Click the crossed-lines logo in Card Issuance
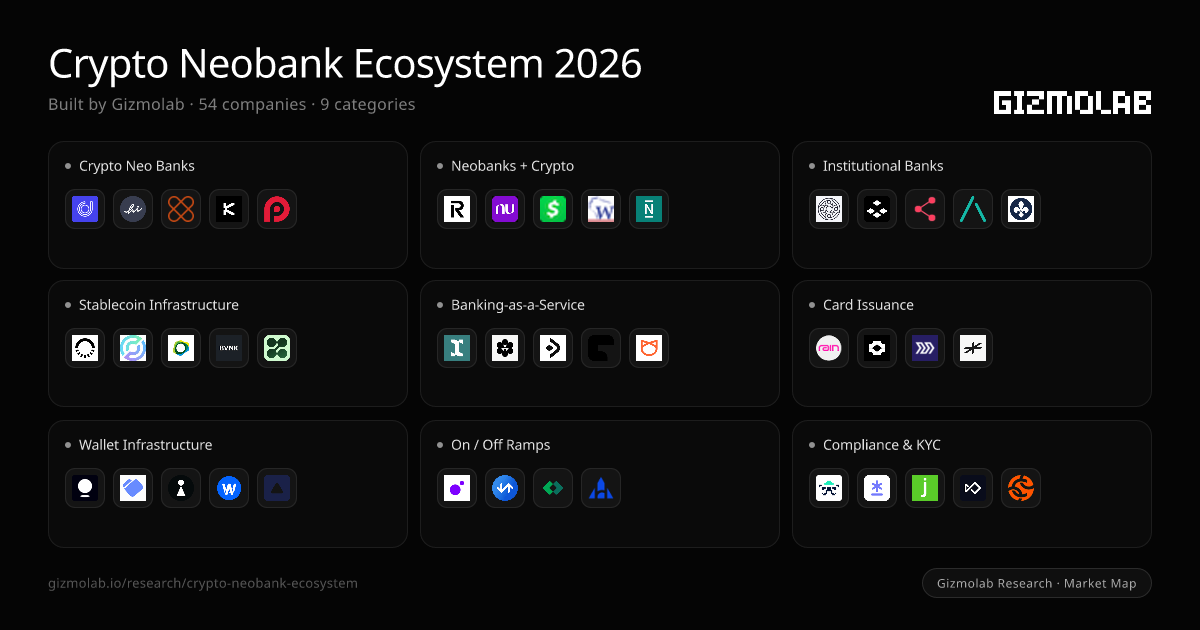Viewport: 1200px width, 630px height. tap(973, 348)
